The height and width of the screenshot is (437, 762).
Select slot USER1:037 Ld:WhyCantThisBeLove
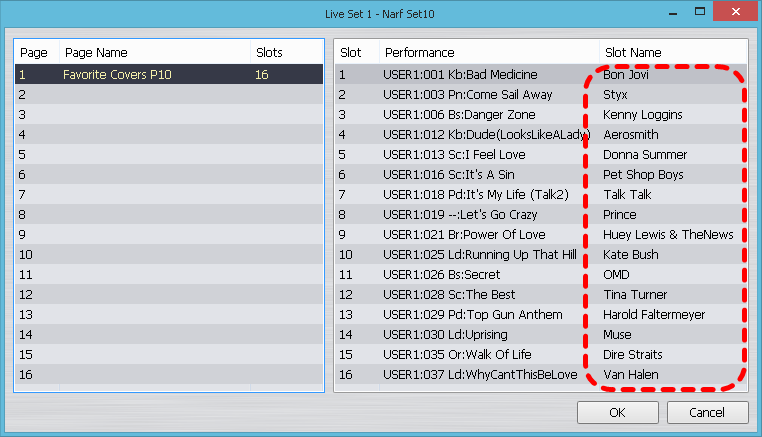tap(541, 374)
